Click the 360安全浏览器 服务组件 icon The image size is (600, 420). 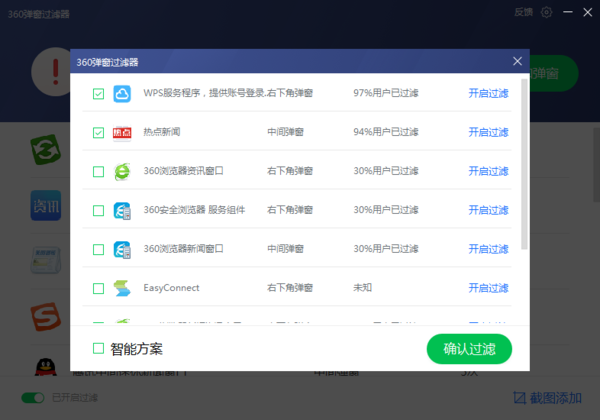tap(122, 211)
